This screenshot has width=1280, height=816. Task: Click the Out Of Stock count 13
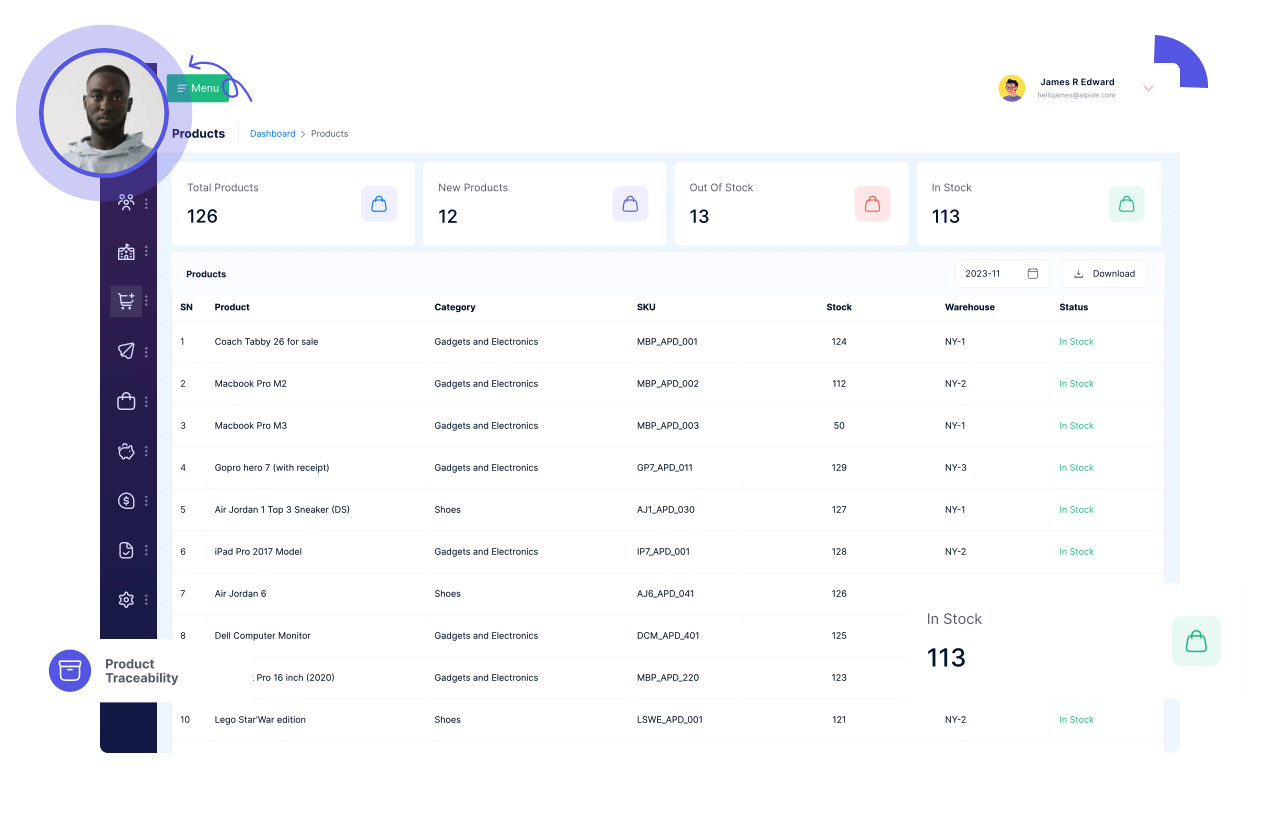tap(699, 217)
